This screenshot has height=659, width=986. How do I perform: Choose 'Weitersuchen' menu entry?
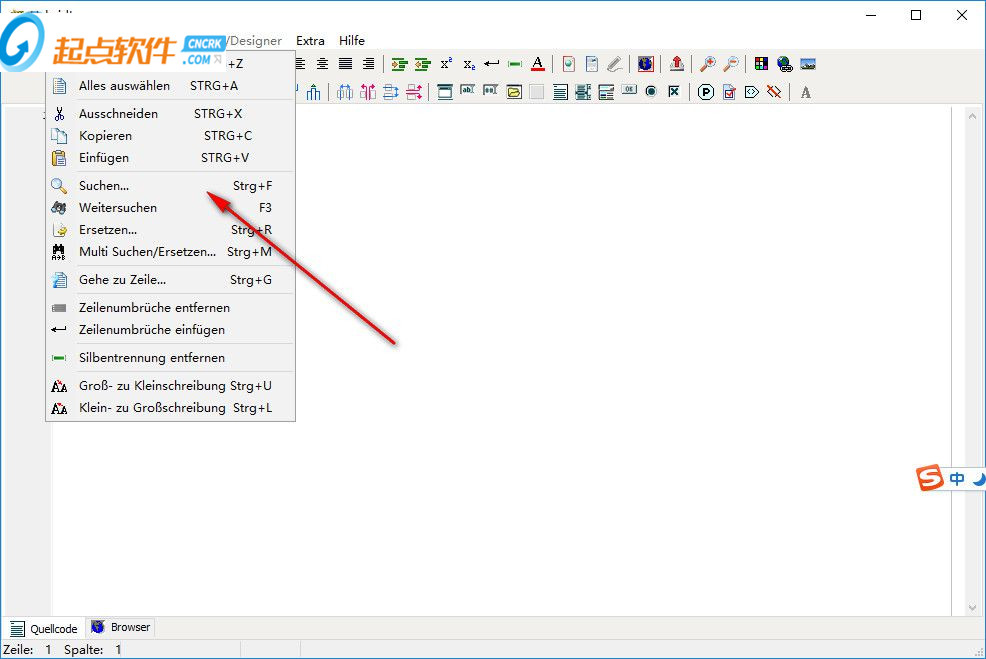coord(170,208)
